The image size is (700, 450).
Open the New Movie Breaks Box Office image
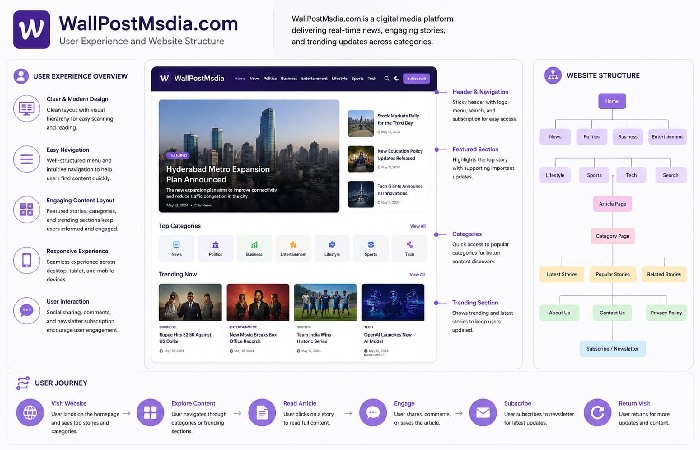coord(258,302)
